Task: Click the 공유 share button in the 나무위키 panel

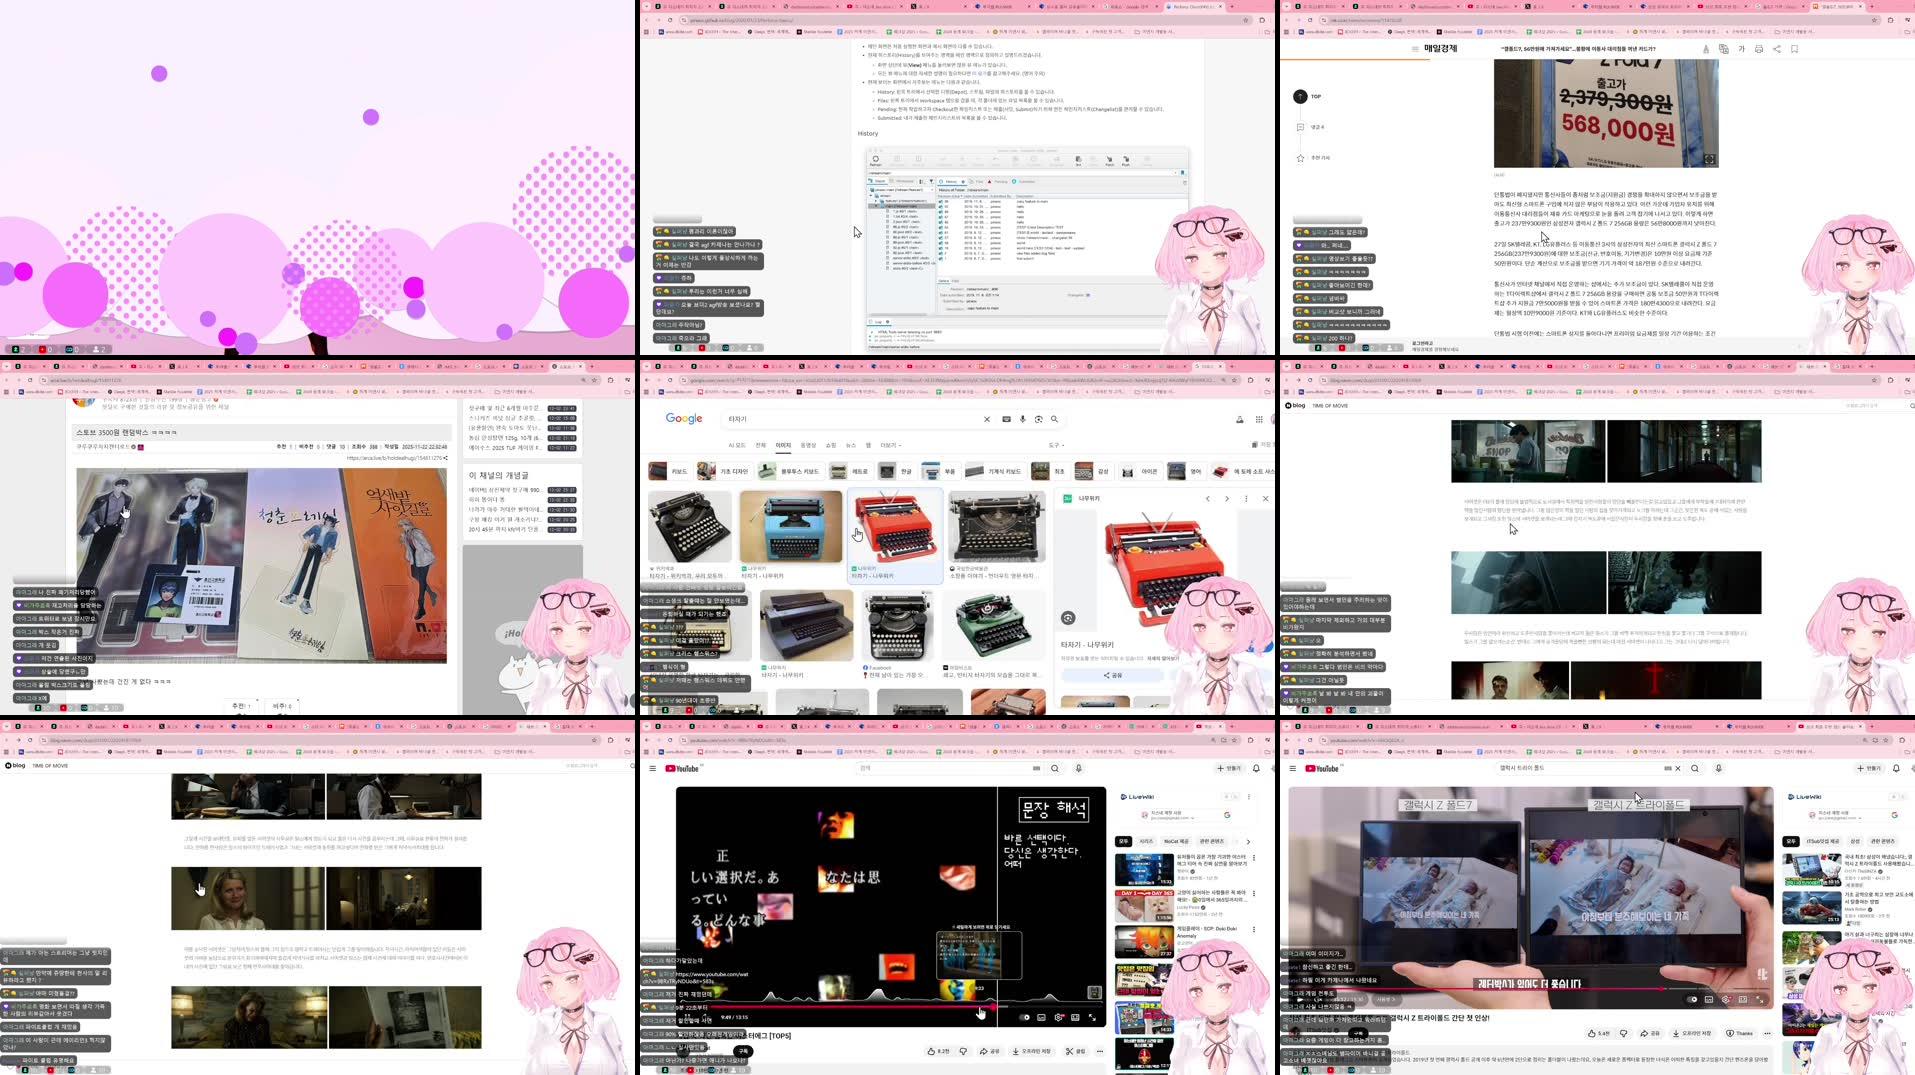Action: pos(1112,675)
